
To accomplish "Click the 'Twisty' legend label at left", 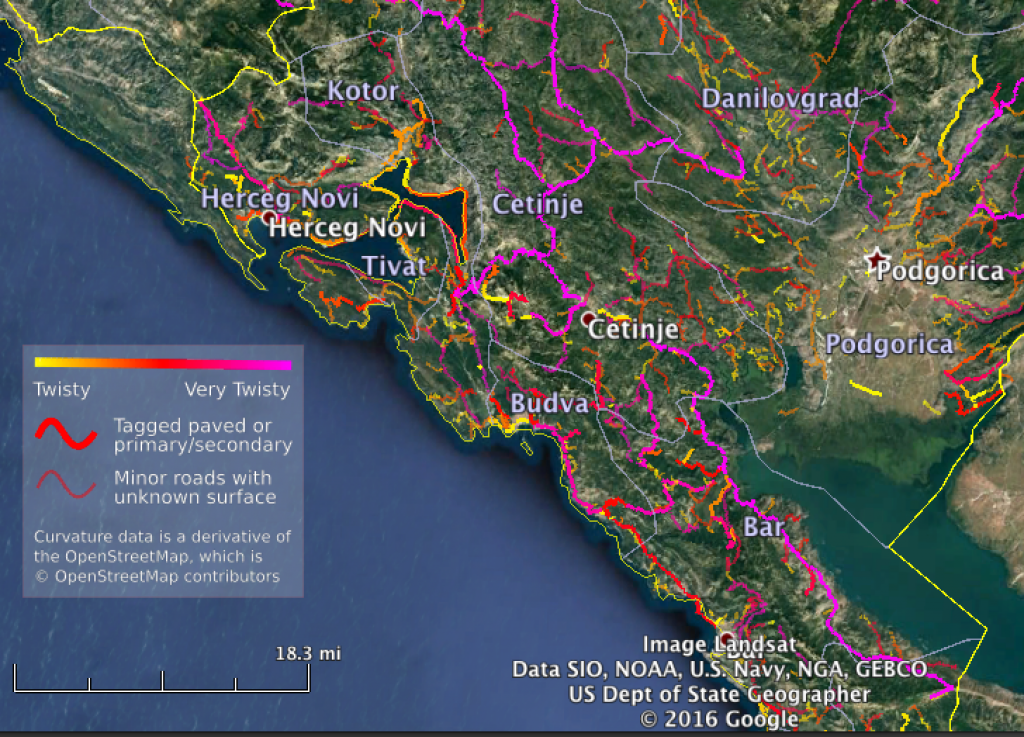I will pyautogui.click(x=62, y=389).
